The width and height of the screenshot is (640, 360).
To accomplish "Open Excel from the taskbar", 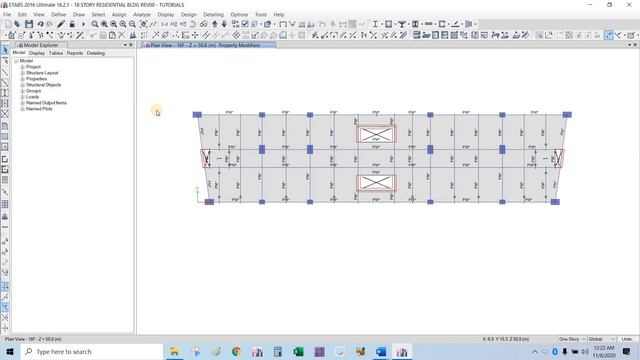I will [x=298, y=351].
